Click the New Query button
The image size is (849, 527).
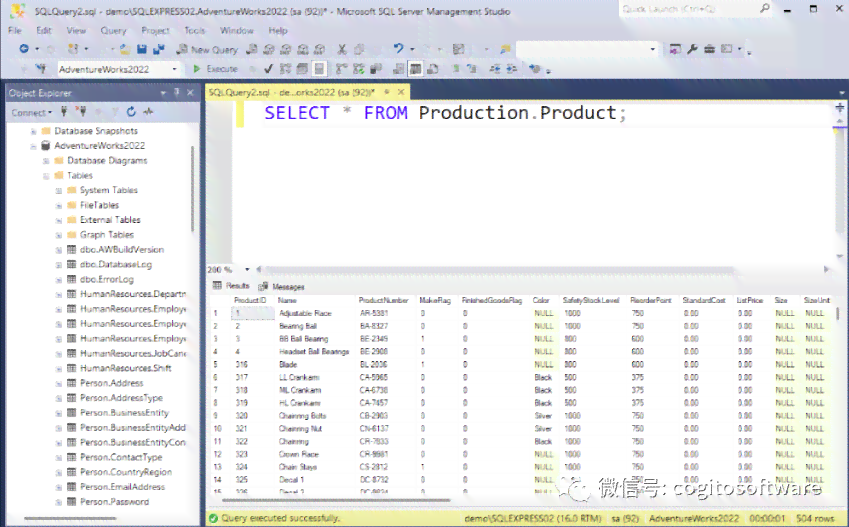click(208, 49)
